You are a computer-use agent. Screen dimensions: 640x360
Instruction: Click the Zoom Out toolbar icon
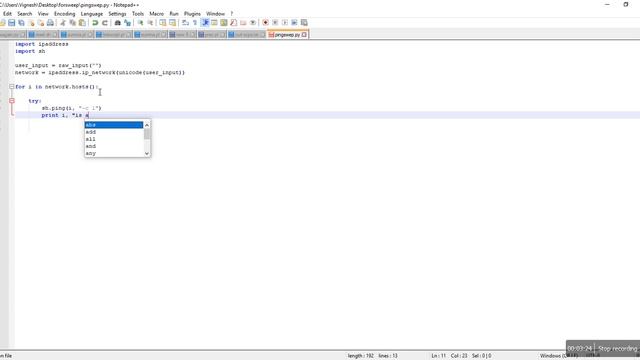(x=150, y=23)
